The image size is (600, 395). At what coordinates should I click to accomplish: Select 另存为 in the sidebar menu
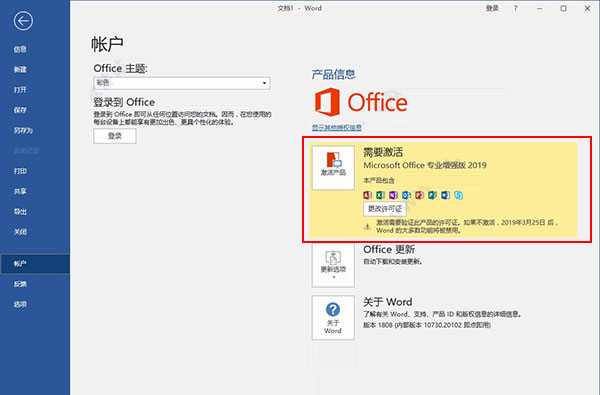(x=23, y=131)
